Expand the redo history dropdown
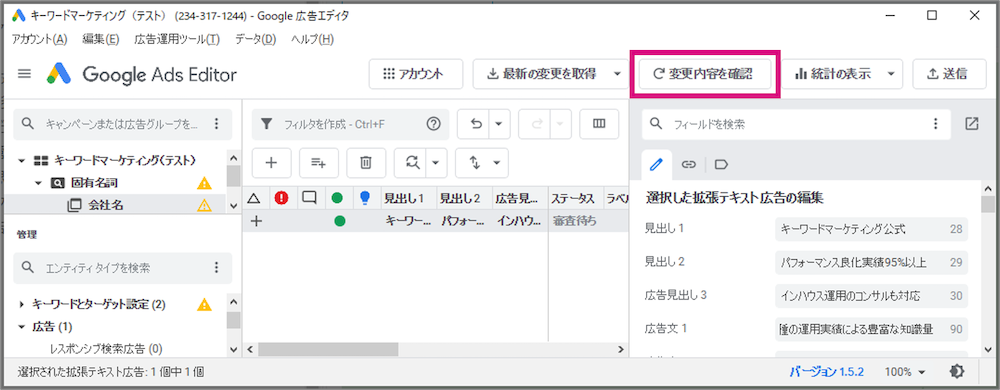The height and width of the screenshot is (390, 1000). coord(560,124)
